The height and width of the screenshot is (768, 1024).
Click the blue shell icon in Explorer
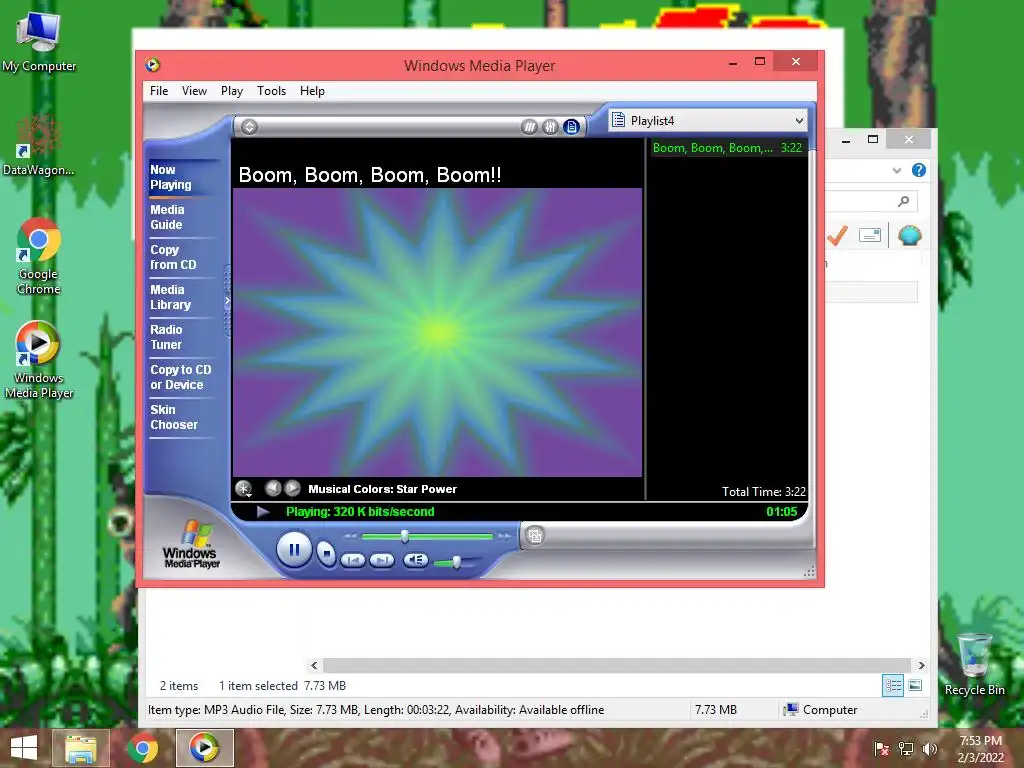[910, 234]
